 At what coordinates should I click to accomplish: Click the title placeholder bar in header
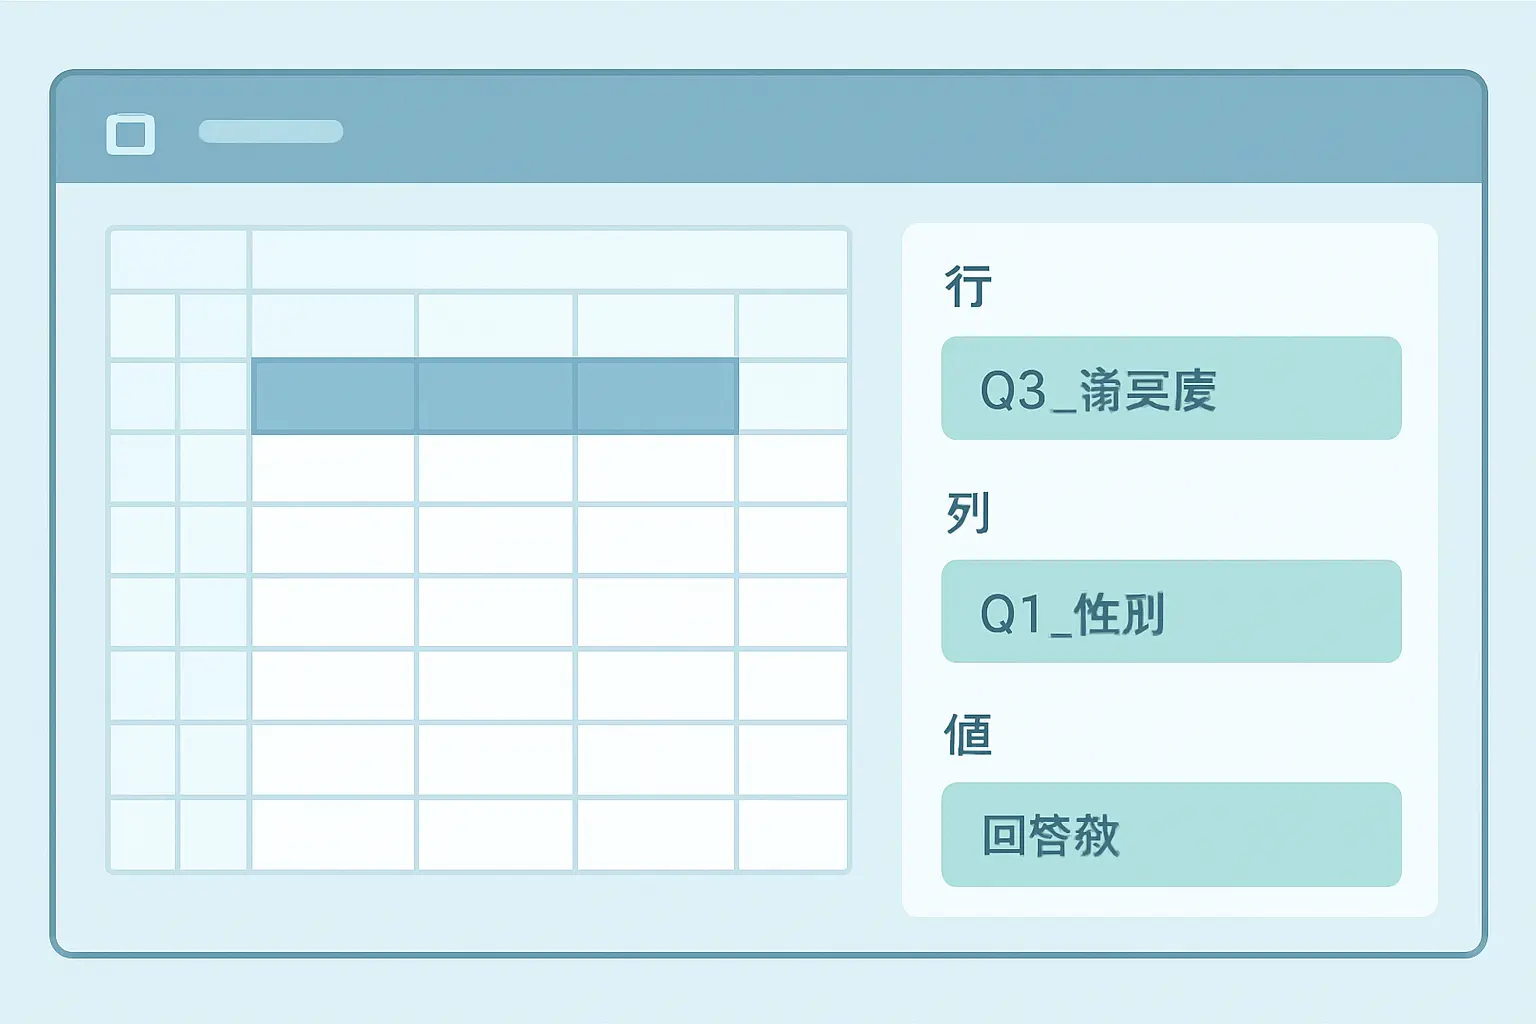pos(271,132)
